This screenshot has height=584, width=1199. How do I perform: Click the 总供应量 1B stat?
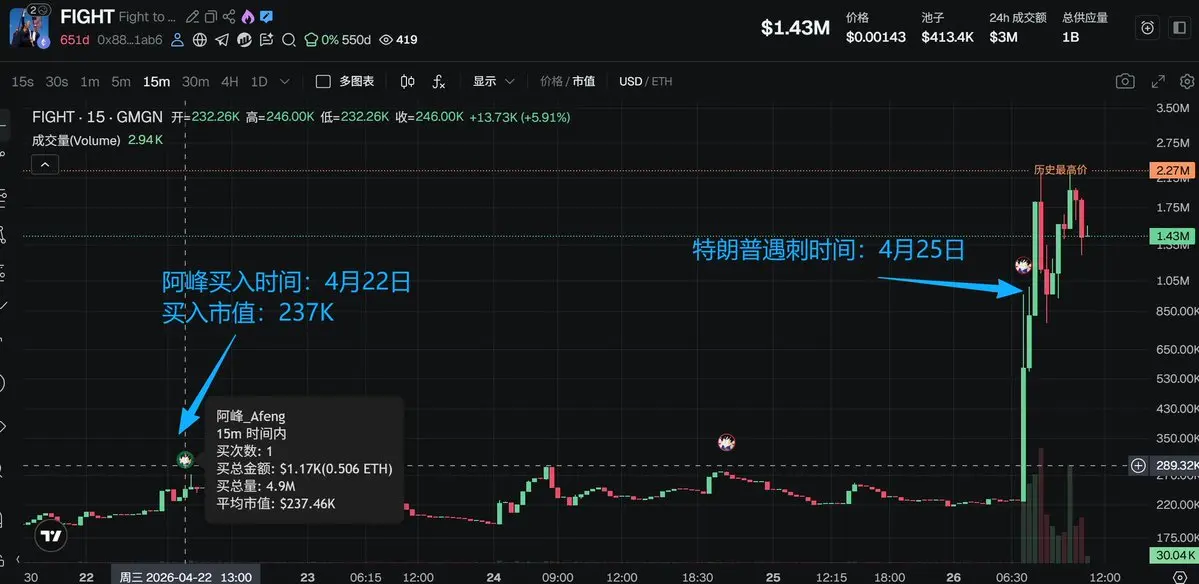(x=1085, y=28)
